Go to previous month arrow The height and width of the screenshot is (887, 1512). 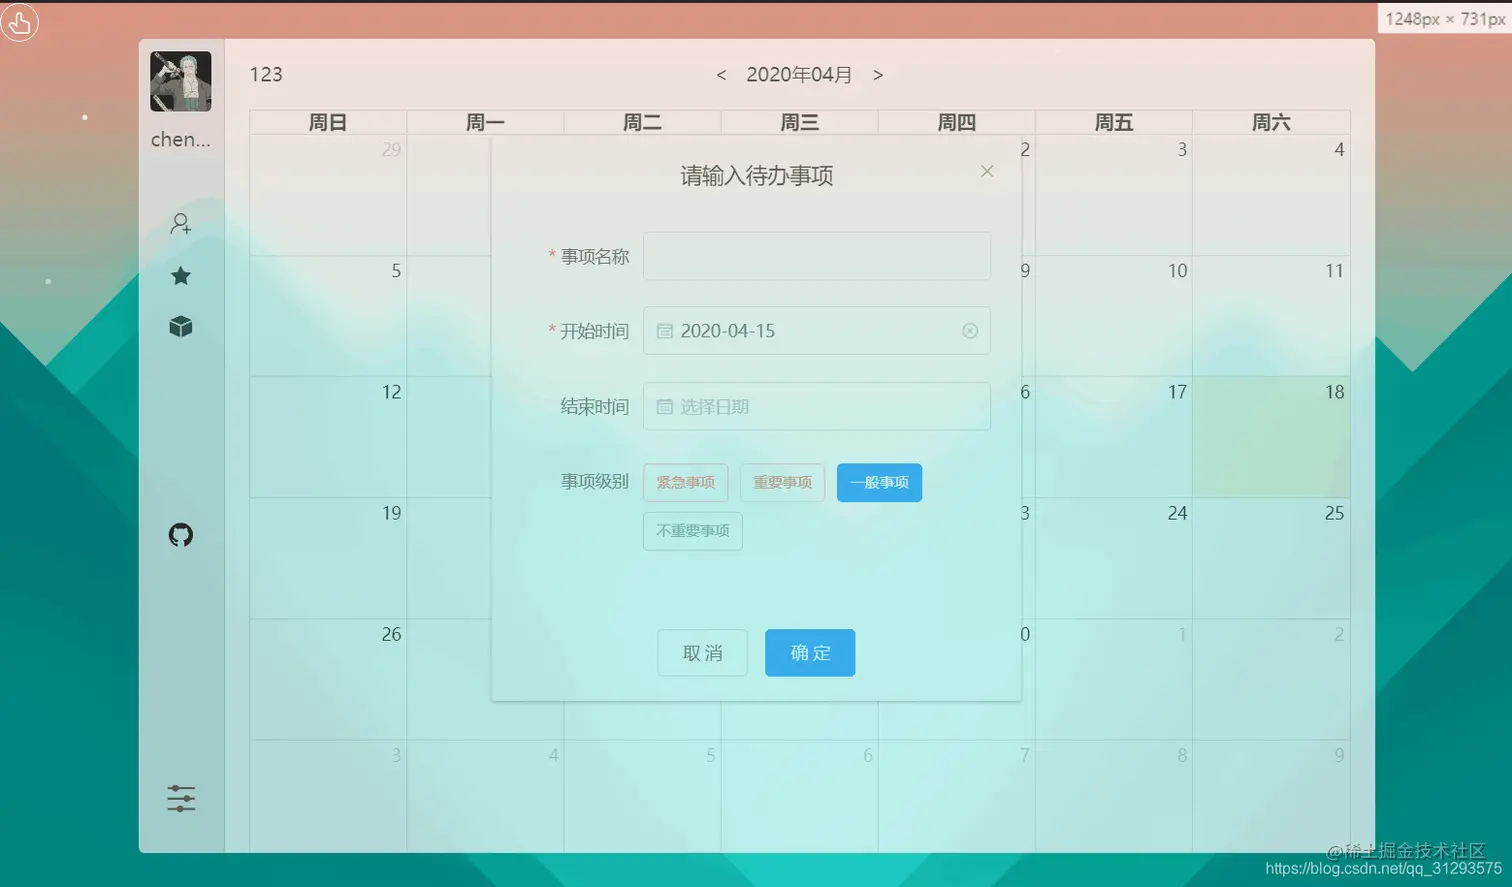(721, 75)
